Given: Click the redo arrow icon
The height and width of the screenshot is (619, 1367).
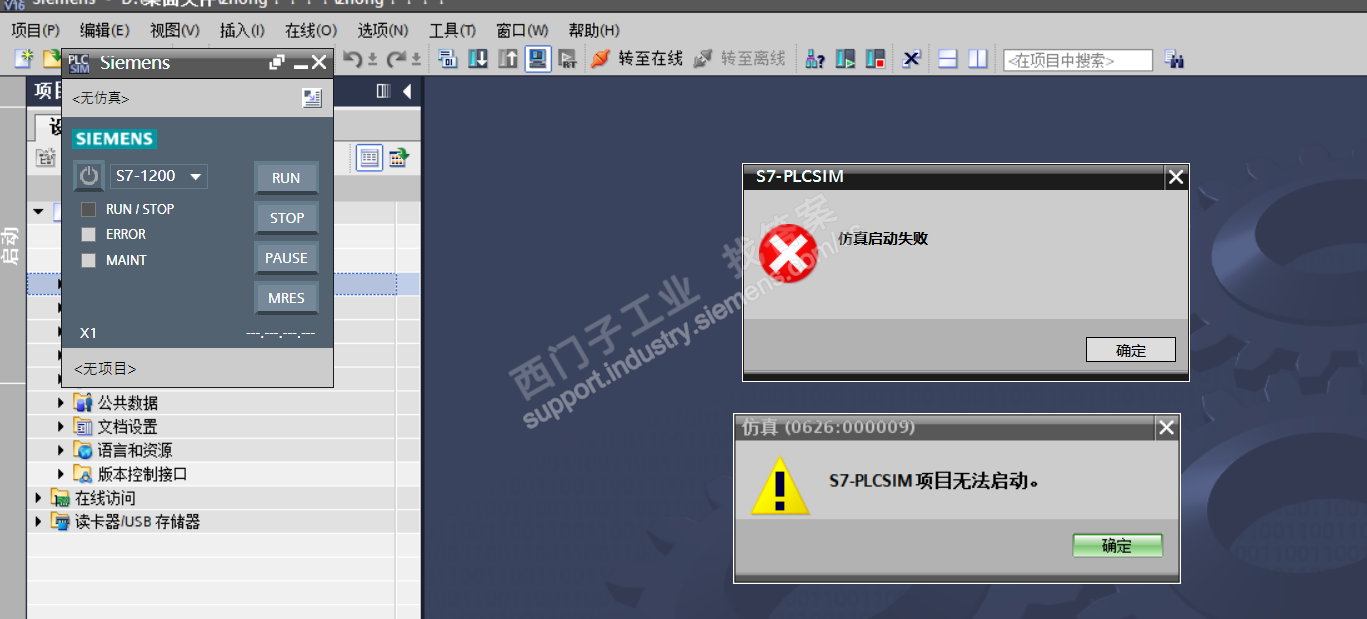Looking at the screenshot, I should 397,59.
